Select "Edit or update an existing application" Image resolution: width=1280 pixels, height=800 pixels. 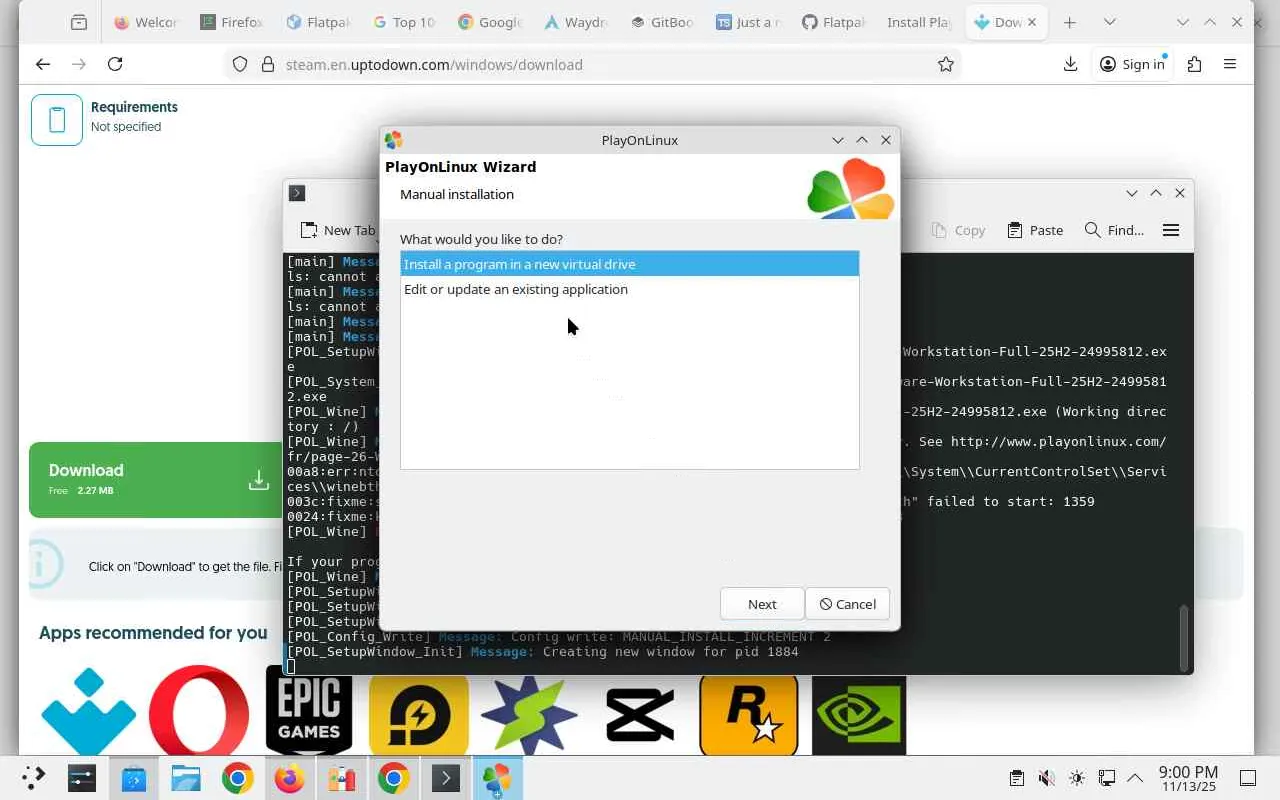click(629, 289)
